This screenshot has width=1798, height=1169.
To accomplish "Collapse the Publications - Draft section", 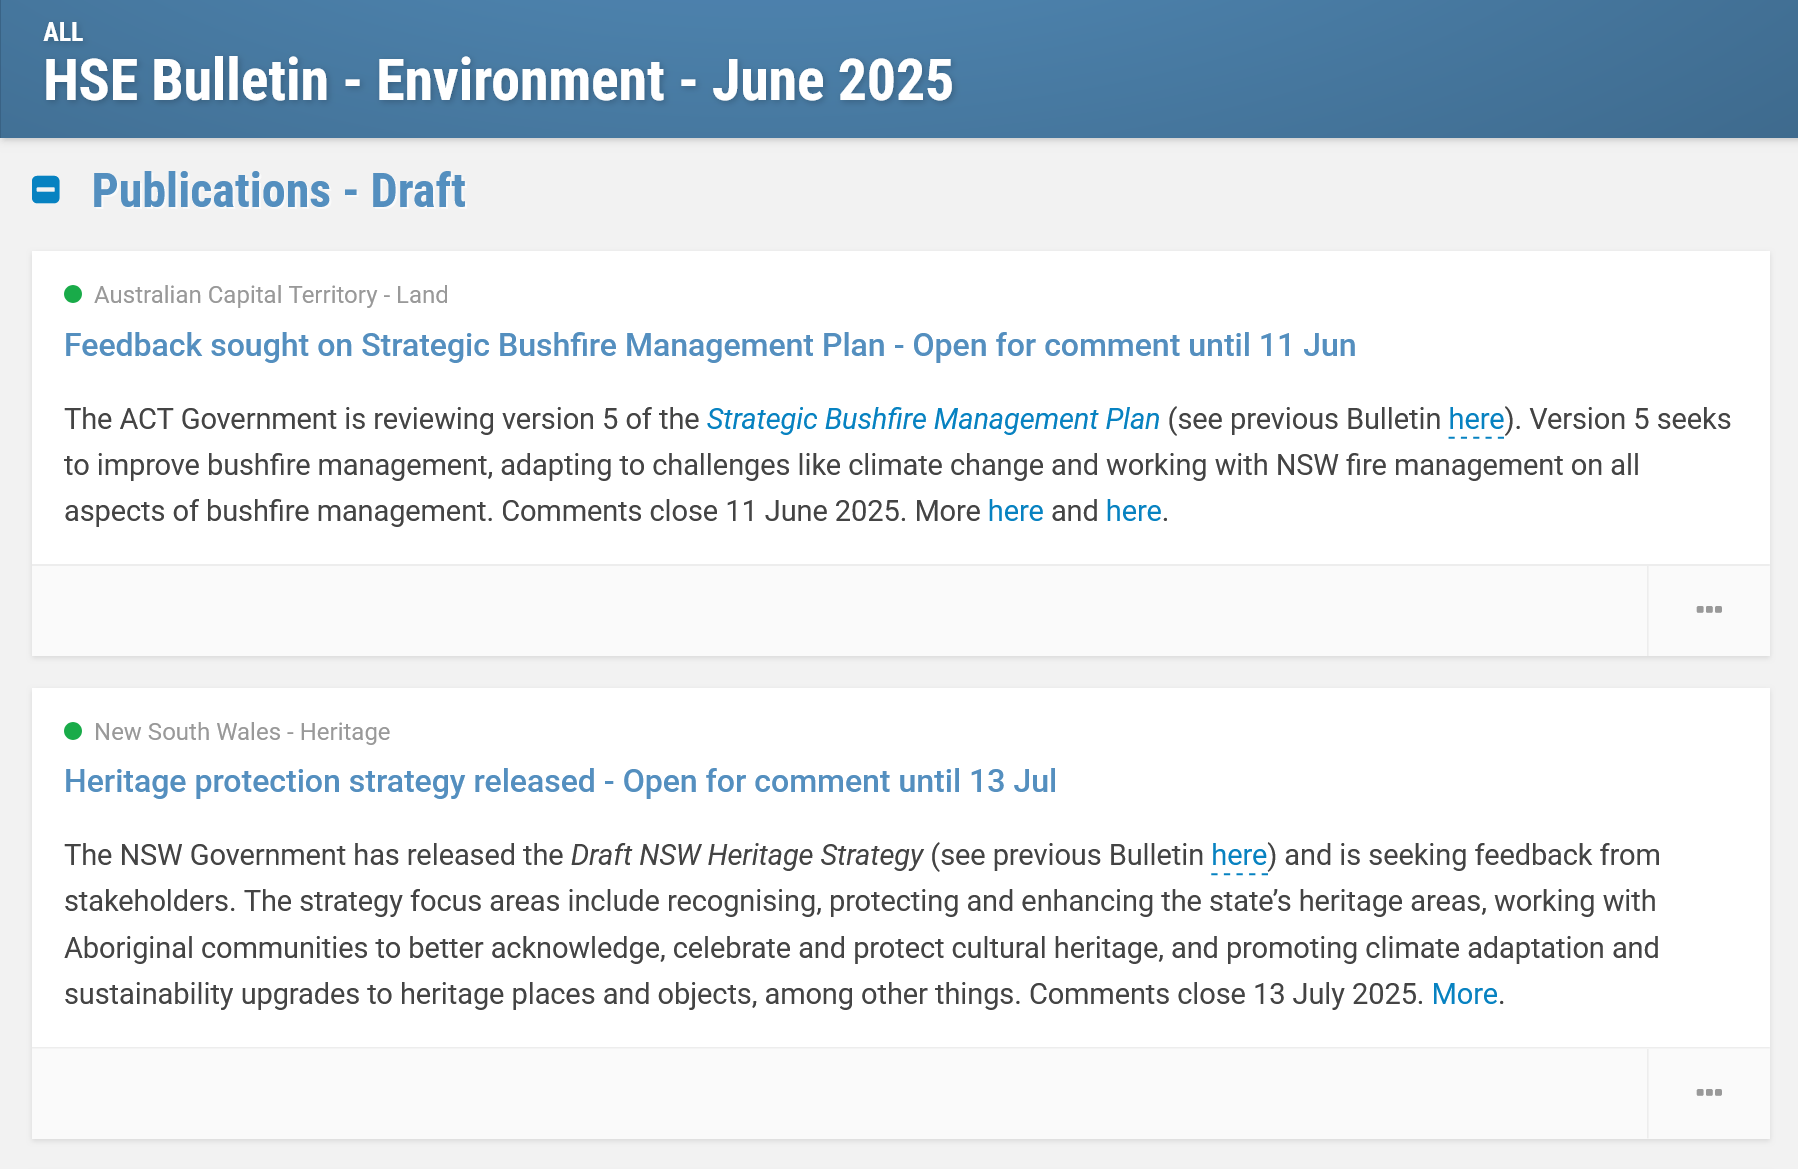I will click(x=46, y=190).
